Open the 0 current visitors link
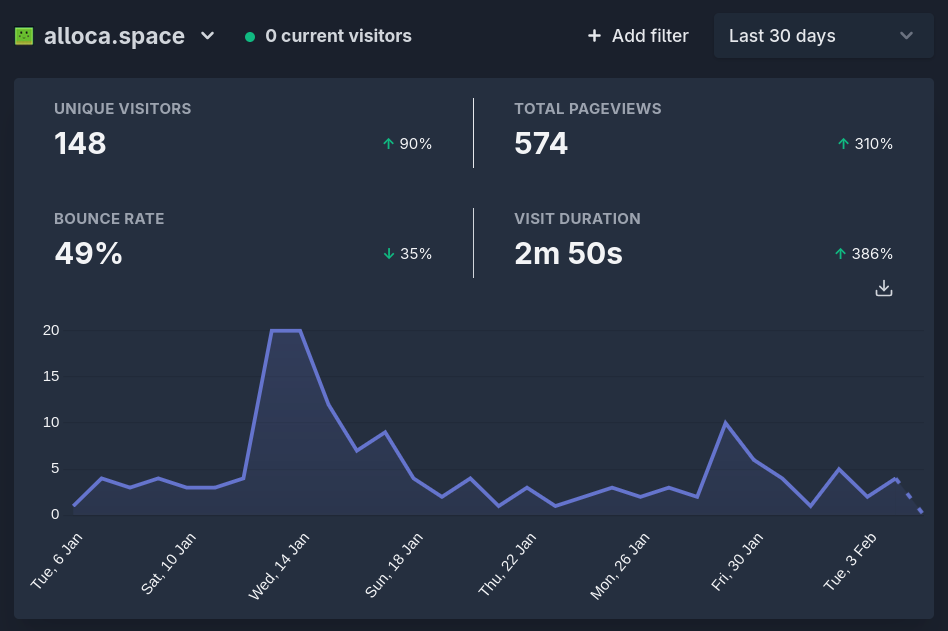 (x=338, y=36)
